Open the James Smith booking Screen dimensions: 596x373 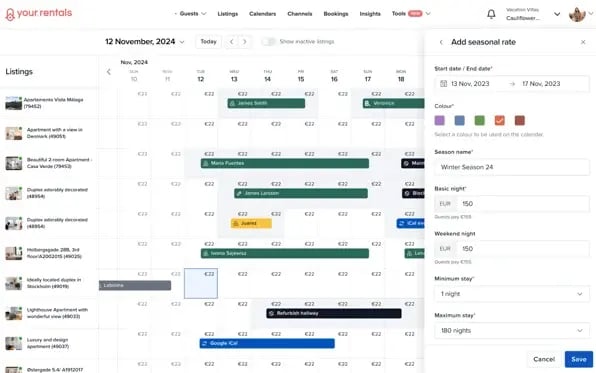click(x=266, y=103)
